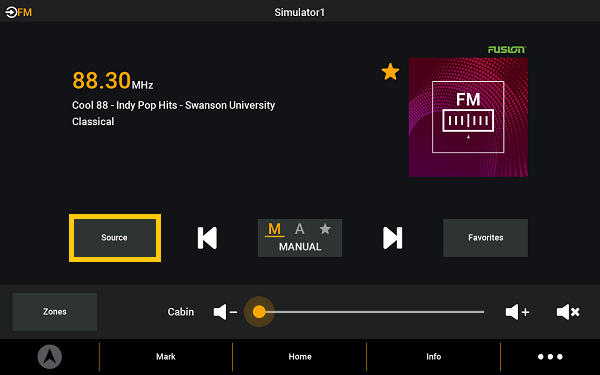Skip to next station

point(393,238)
